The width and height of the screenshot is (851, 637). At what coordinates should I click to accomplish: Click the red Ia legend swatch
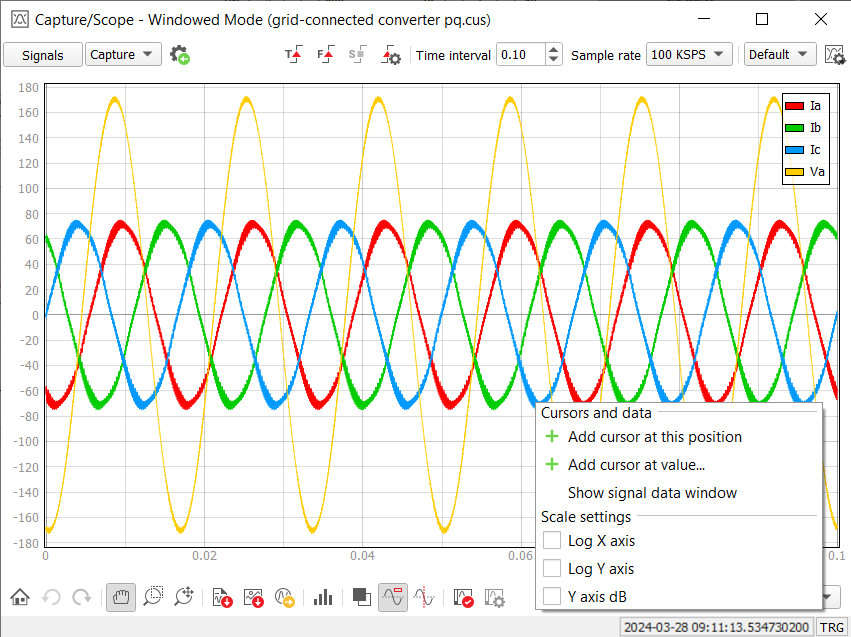tap(795, 106)
